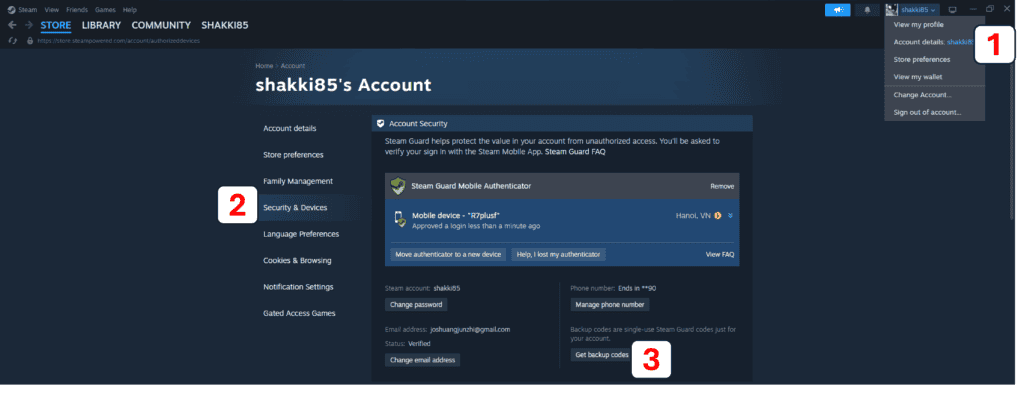Expand the mobile device details chevron
This screenshot has width=1024, height=400.
pyautogui.click(x=731, y=215)
